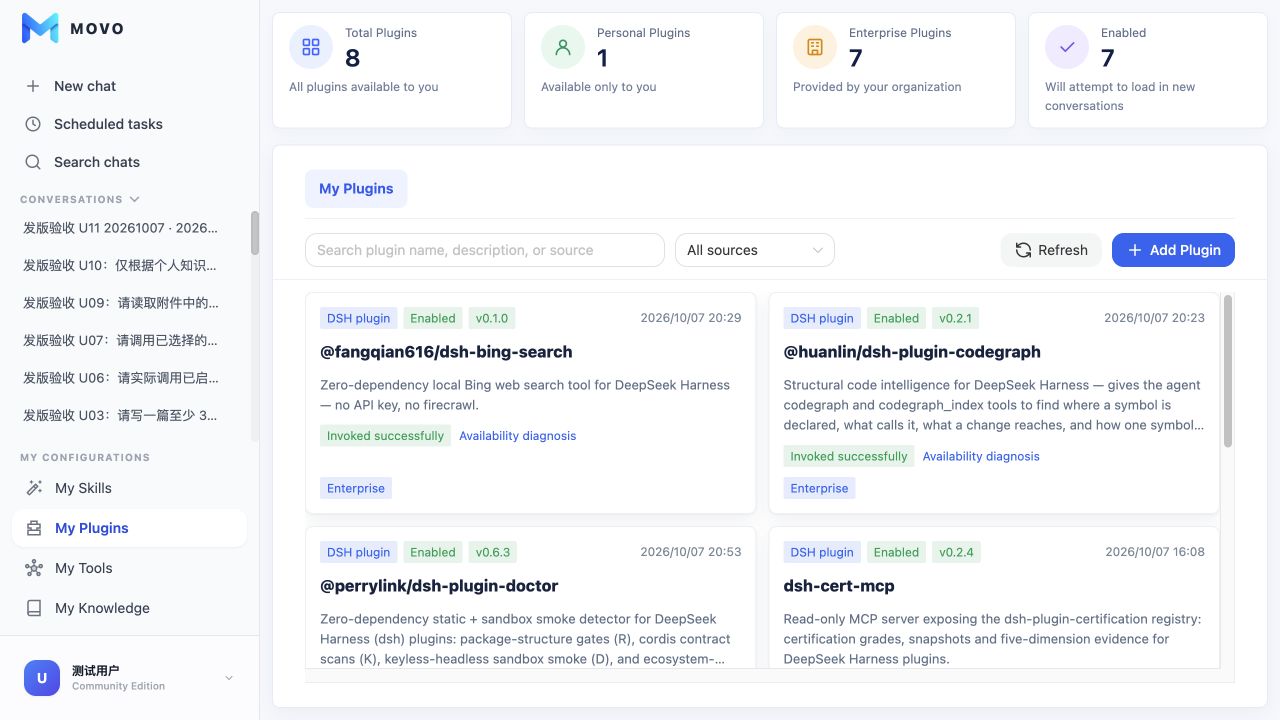Click the Personal Plugins person icon
The height and width of the screenshot is (720, 1280).
tap(563, 47)
